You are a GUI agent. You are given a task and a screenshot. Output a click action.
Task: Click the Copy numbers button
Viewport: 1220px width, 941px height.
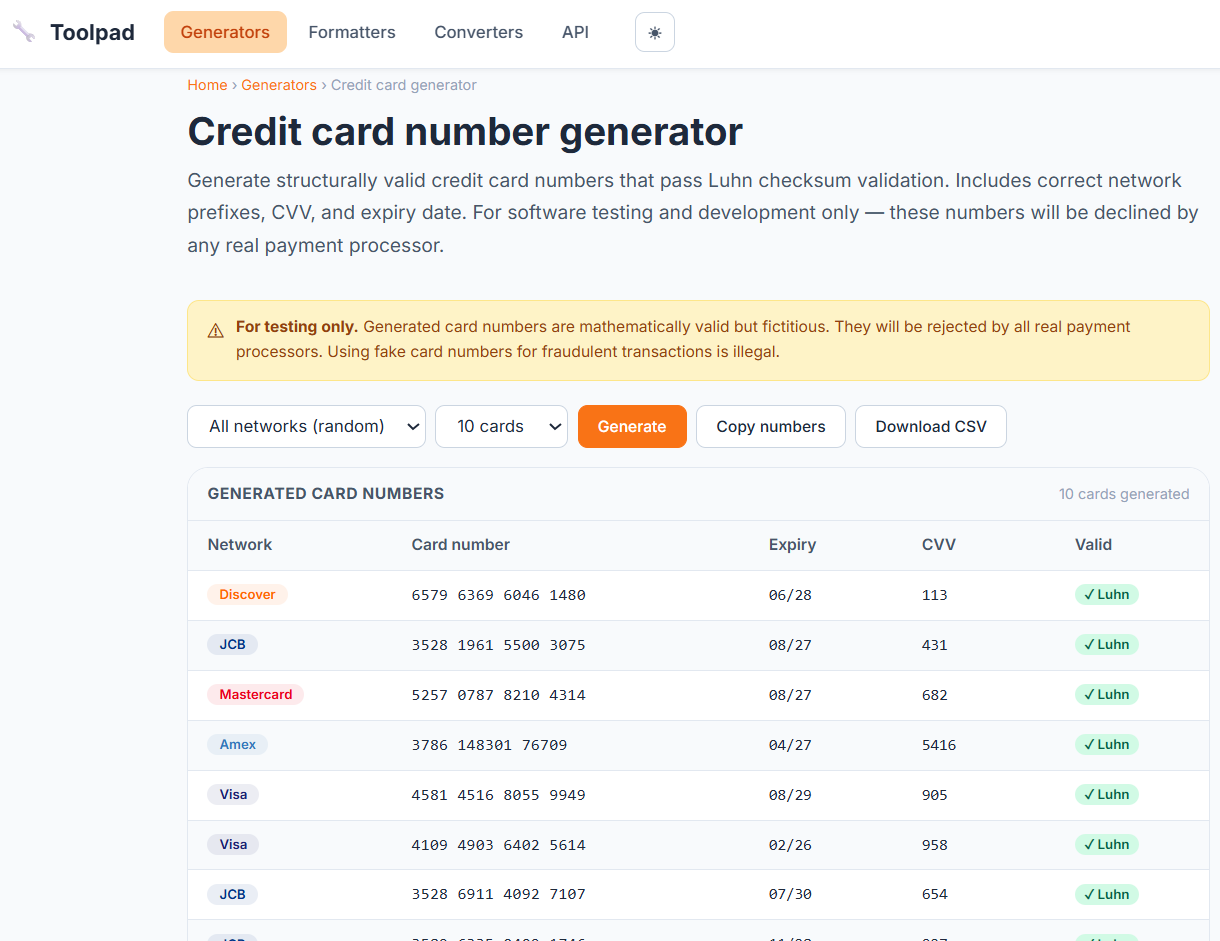point(770,427)
